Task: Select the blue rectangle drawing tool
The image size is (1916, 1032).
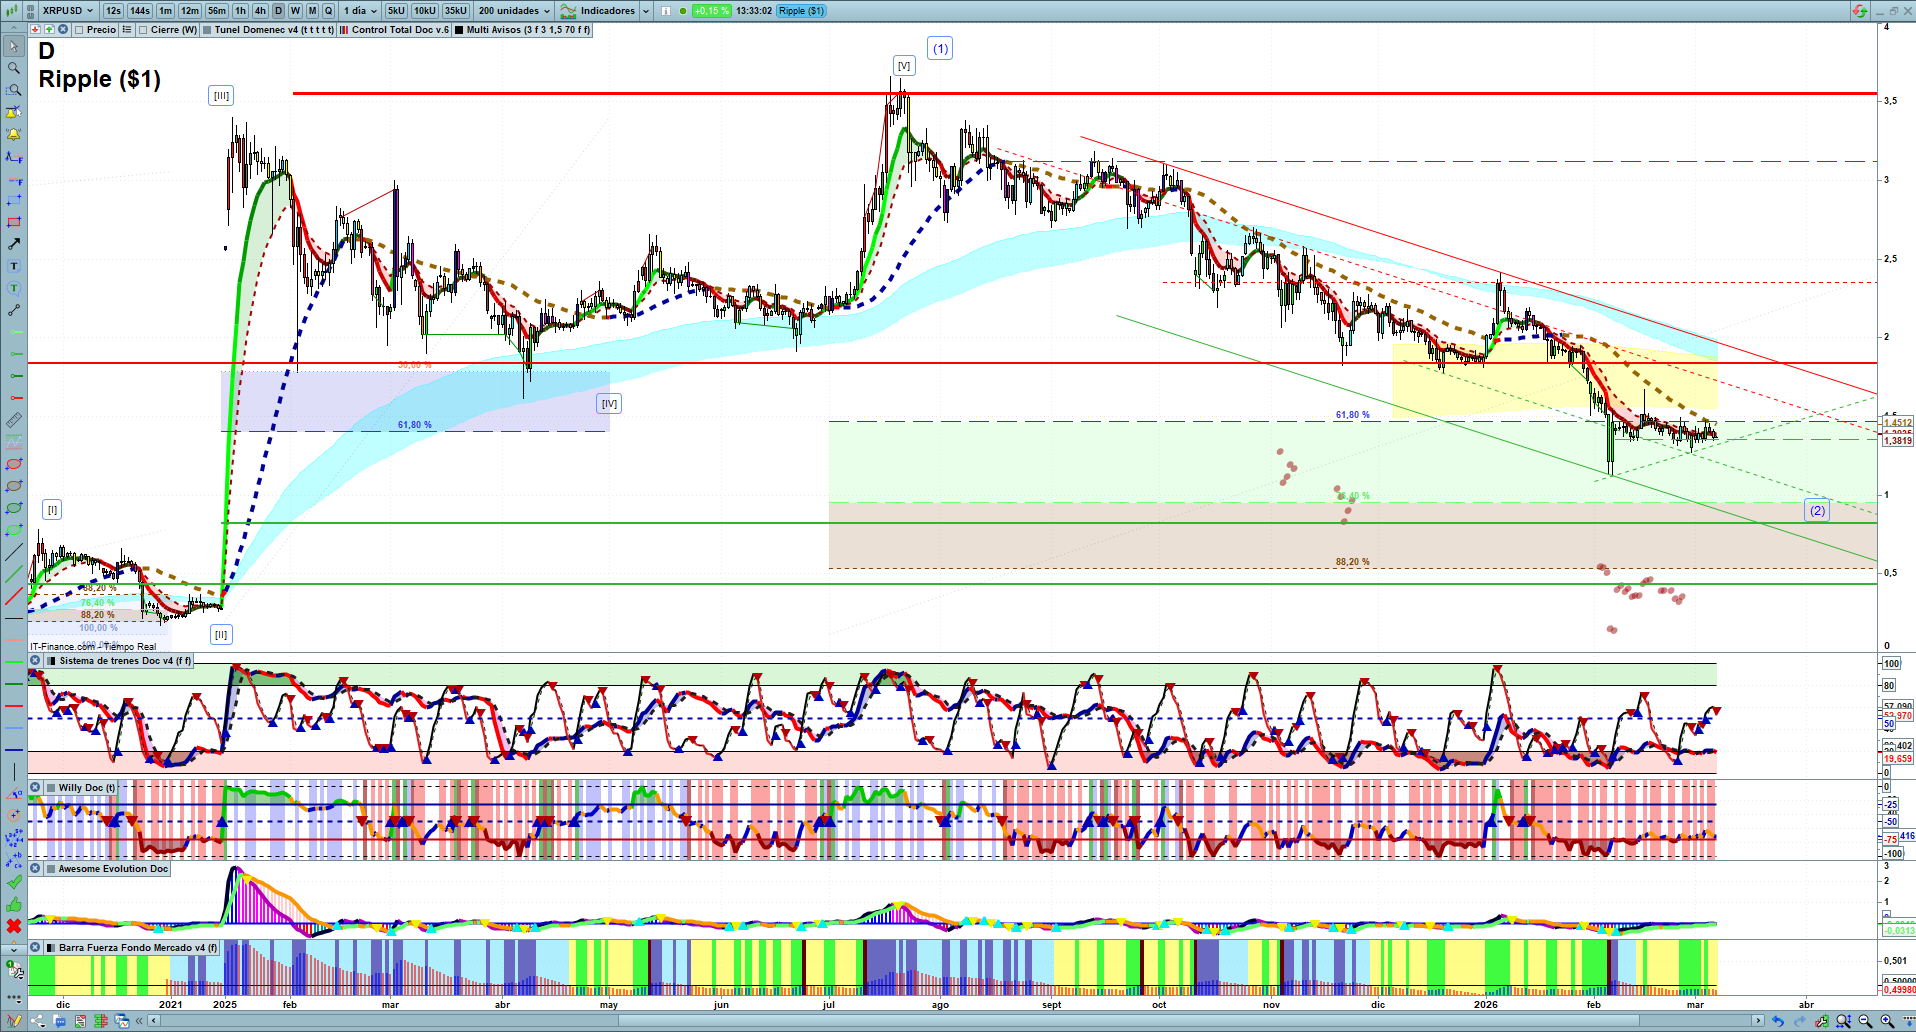Action: coord(14,200)
